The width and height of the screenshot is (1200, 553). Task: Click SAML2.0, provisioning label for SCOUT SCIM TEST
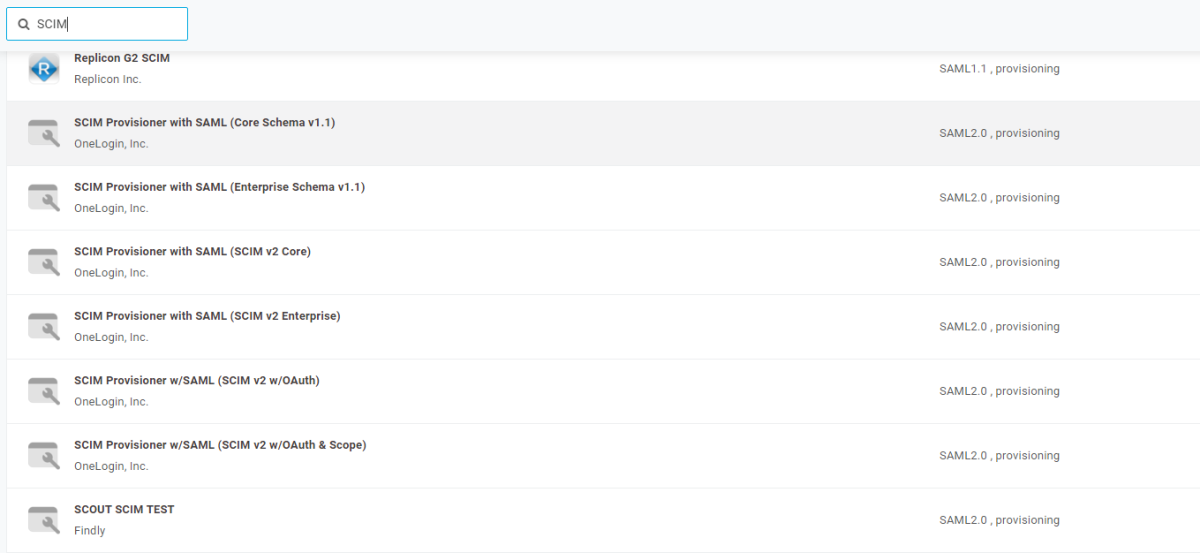click(x=999, y=520)
